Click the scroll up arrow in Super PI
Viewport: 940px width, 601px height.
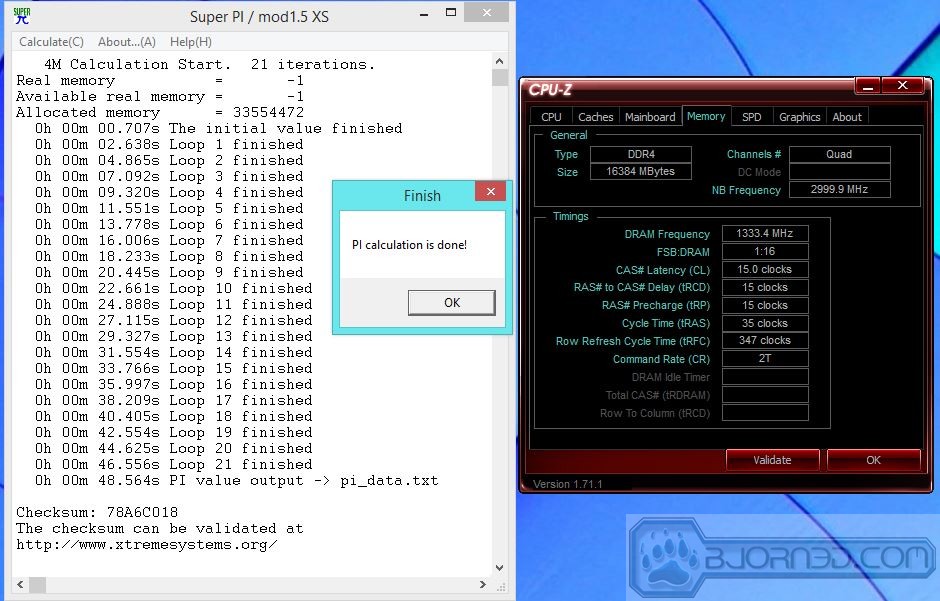499,61
